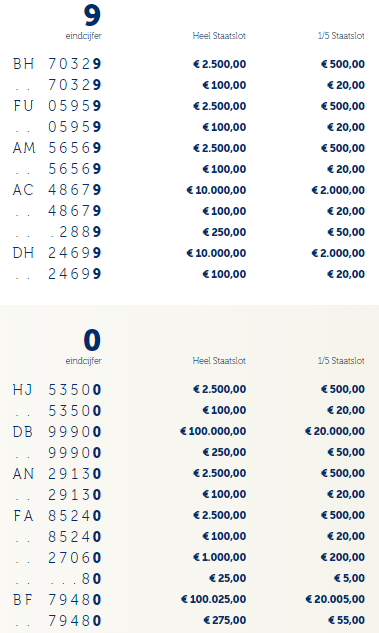Click the € 20.000,00 fifth-lot prize
This screenshot has width=379, height=633.
point(335,431)
